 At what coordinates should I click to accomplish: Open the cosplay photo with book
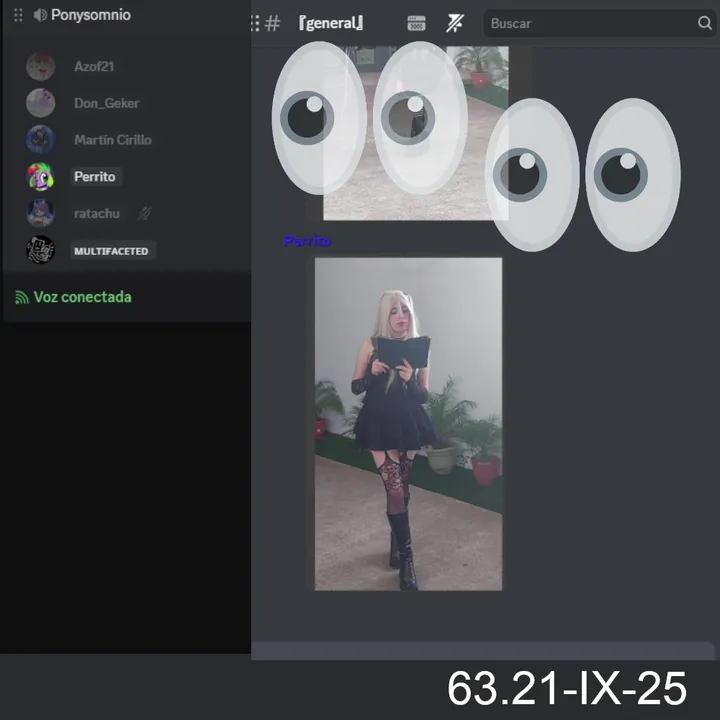(x=408, y=424)
